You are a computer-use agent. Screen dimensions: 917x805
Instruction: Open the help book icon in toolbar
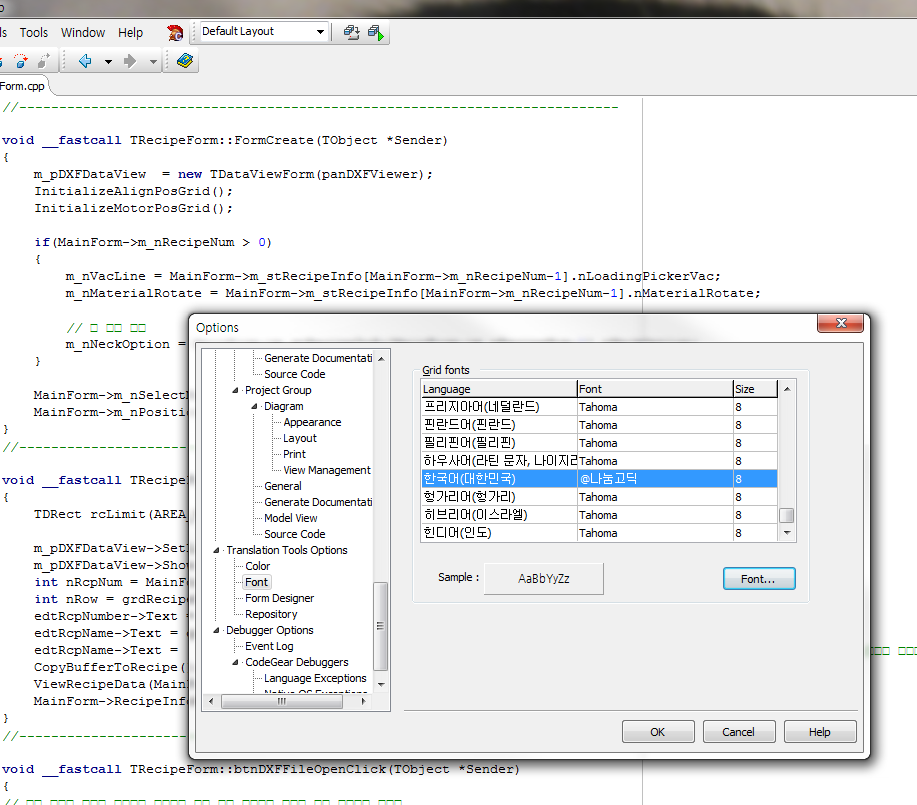(x=186, y=62)
